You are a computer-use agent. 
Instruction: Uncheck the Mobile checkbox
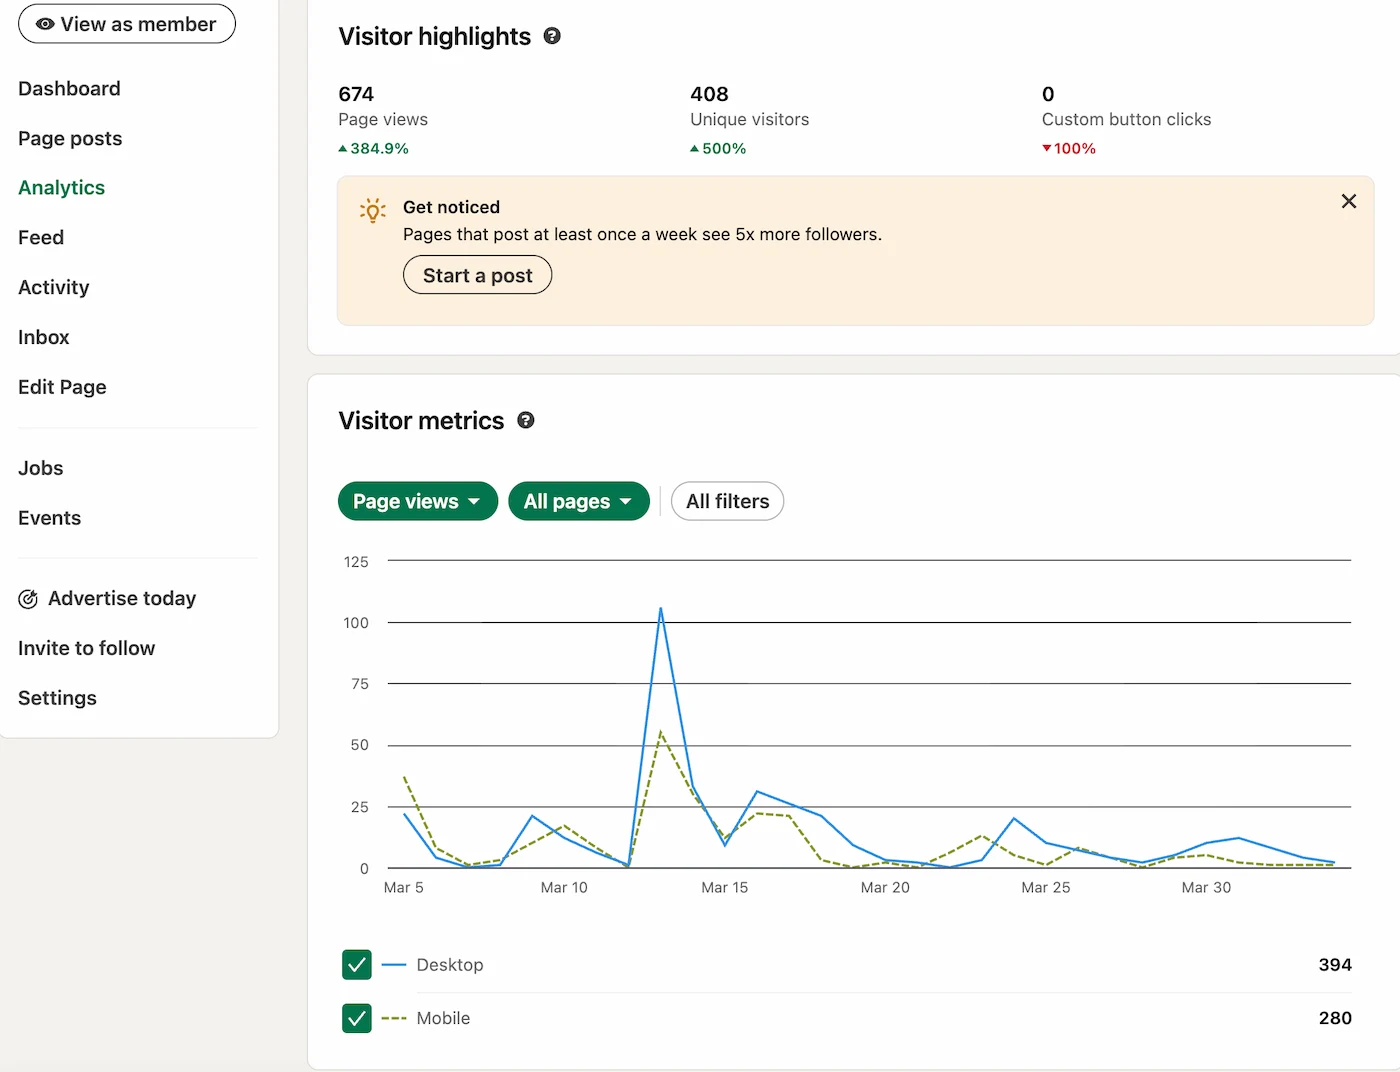tap(356, 1018)
